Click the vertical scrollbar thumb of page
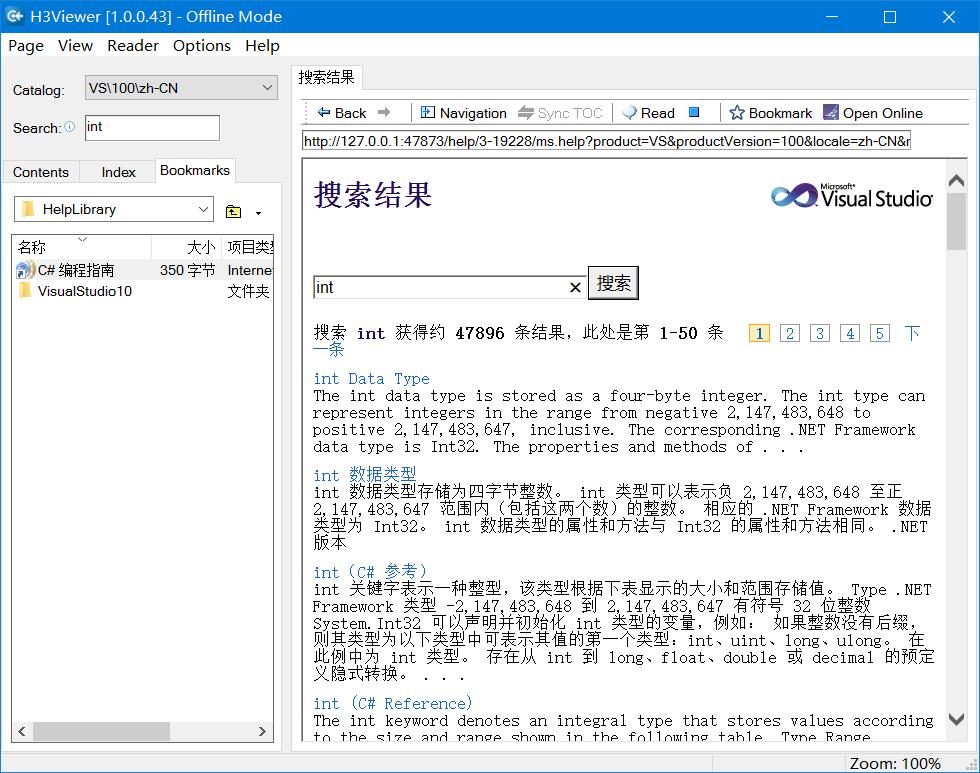The image size is (980, 773). 956,221
